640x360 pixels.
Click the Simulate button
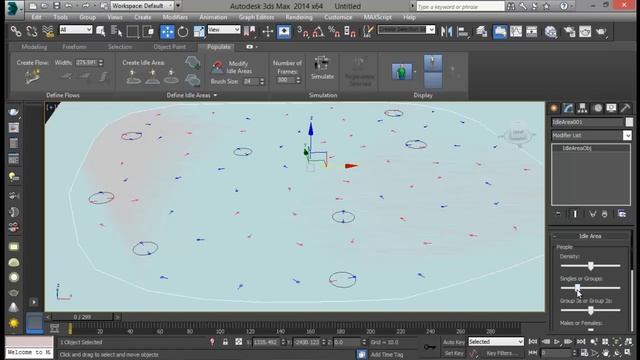[x=322, y=68]
